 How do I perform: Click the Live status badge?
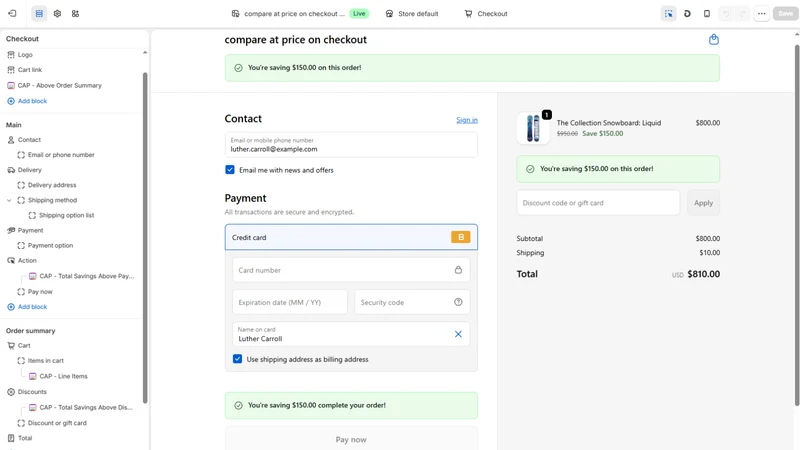(x=359, y=14)
